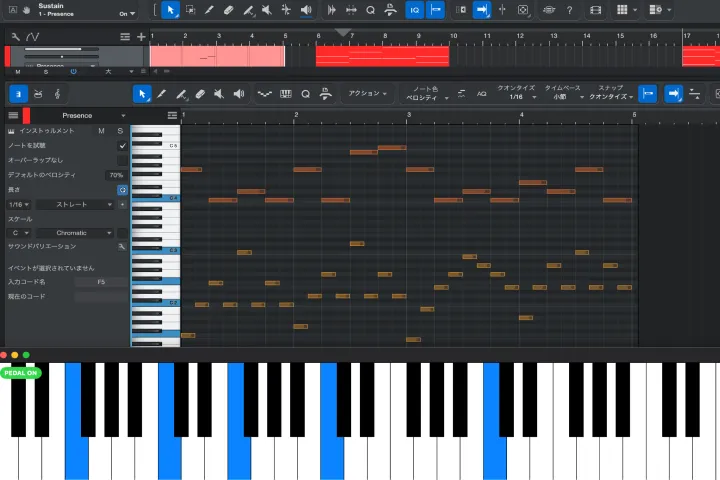
Task: Show automation with the curve icon
Action: (32, 37)
